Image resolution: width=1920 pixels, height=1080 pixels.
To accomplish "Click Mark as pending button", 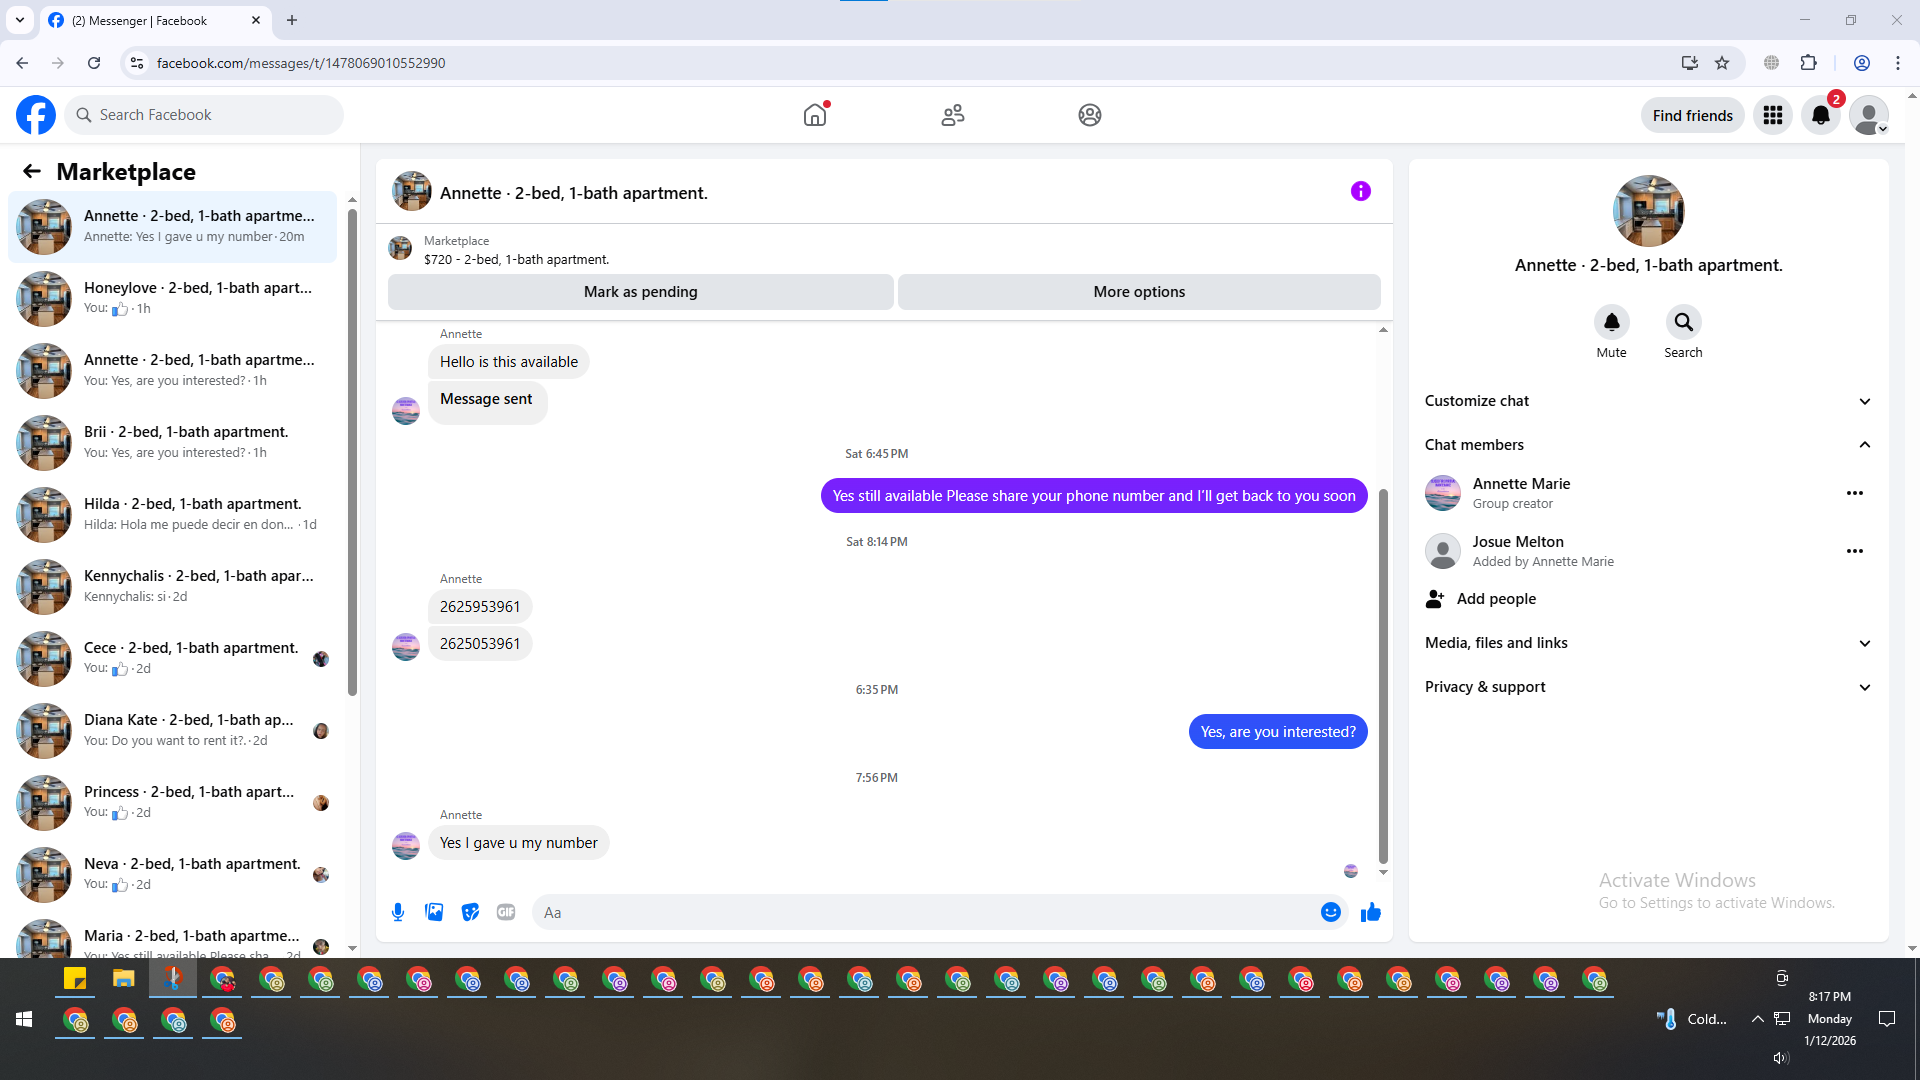I will [x=640, y=292].
